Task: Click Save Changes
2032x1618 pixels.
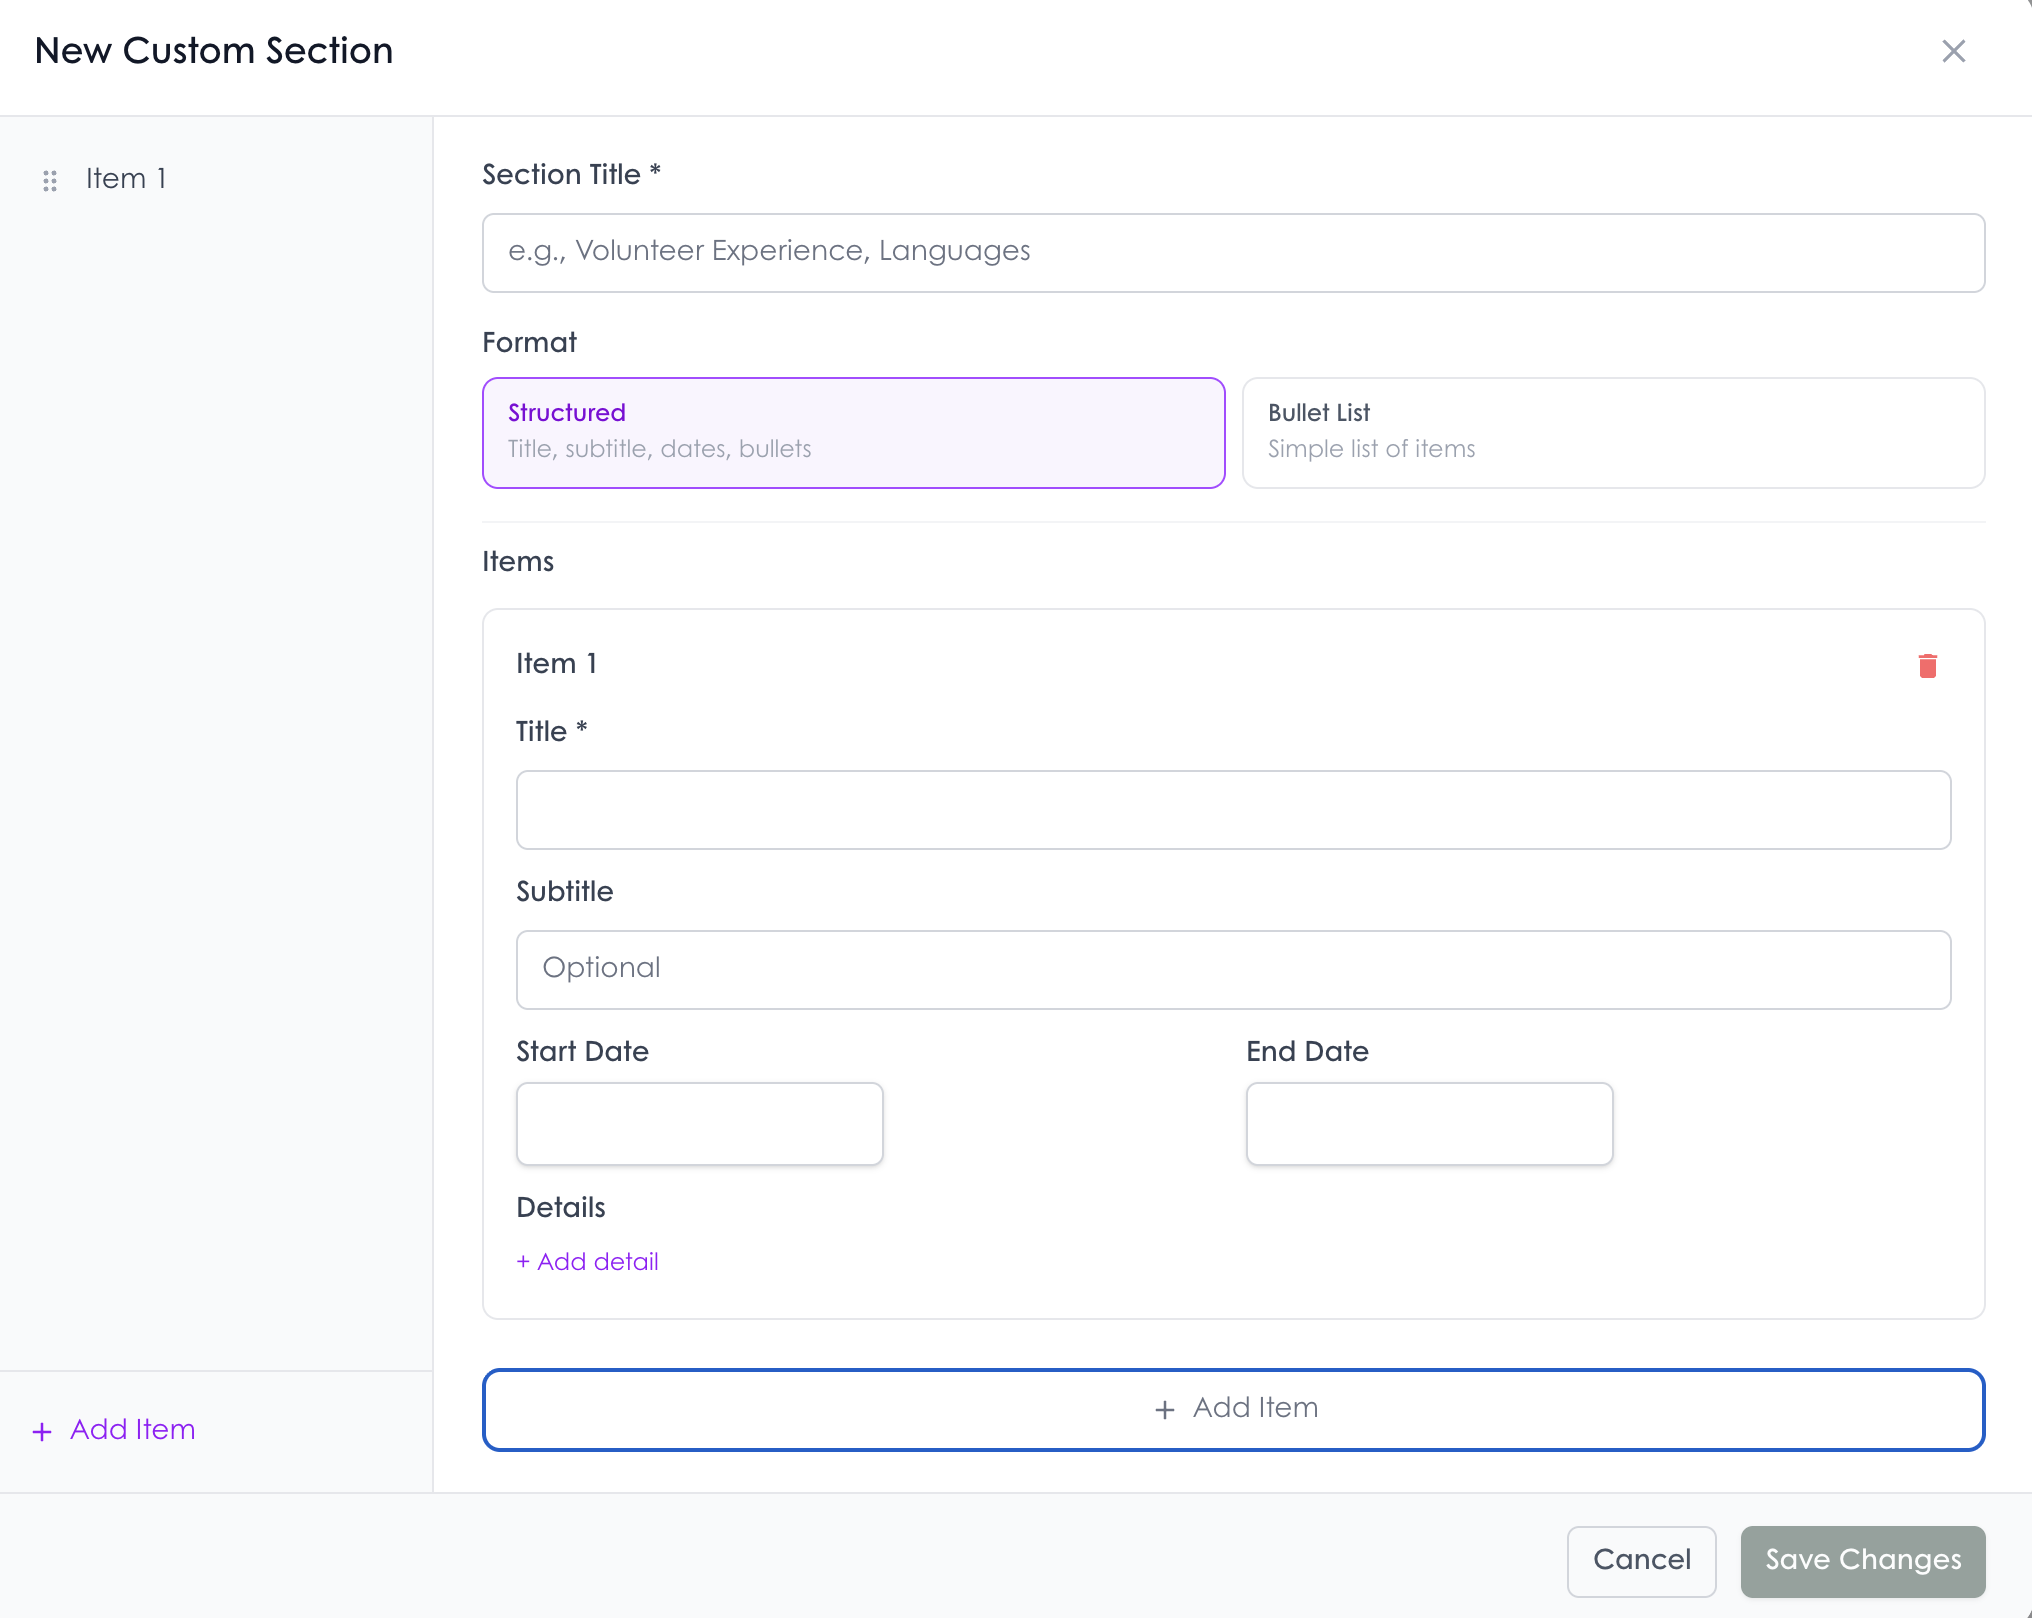Action: 1862,1560
